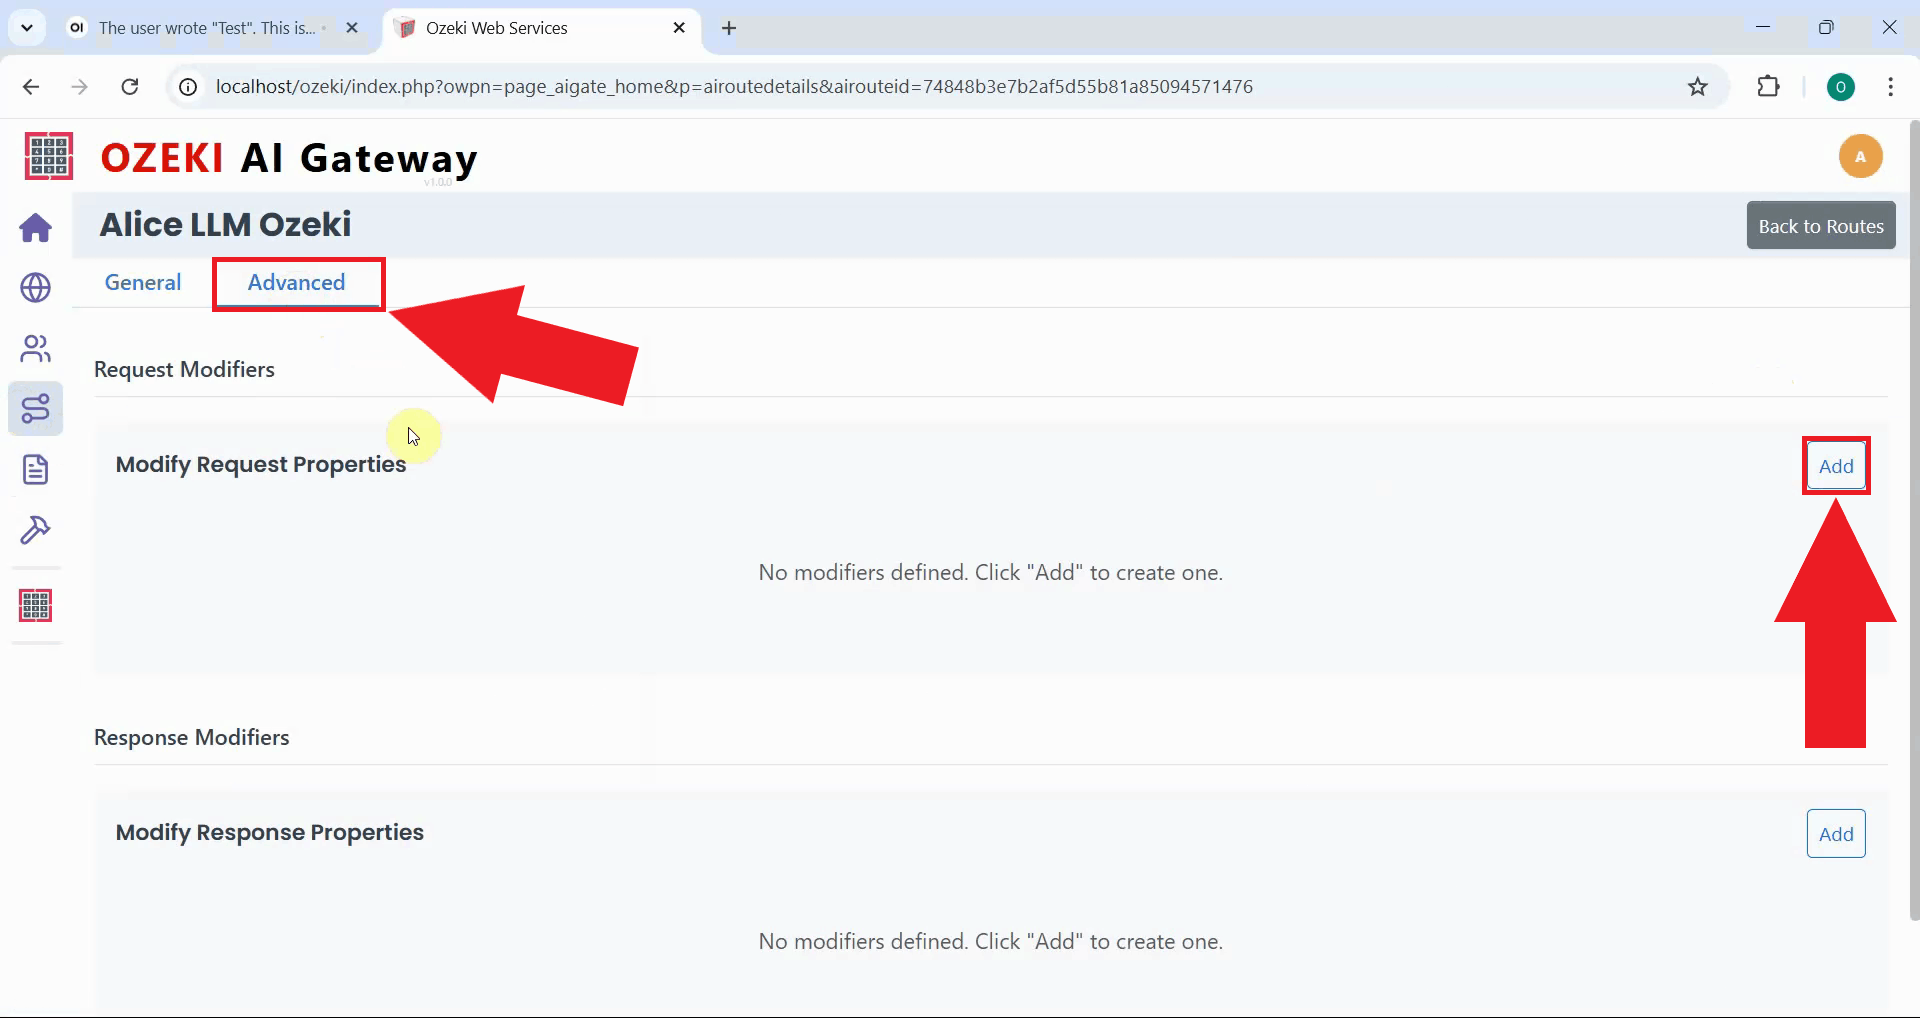
Task: Open the Home section in the sidebar
Action: point(36,228)
